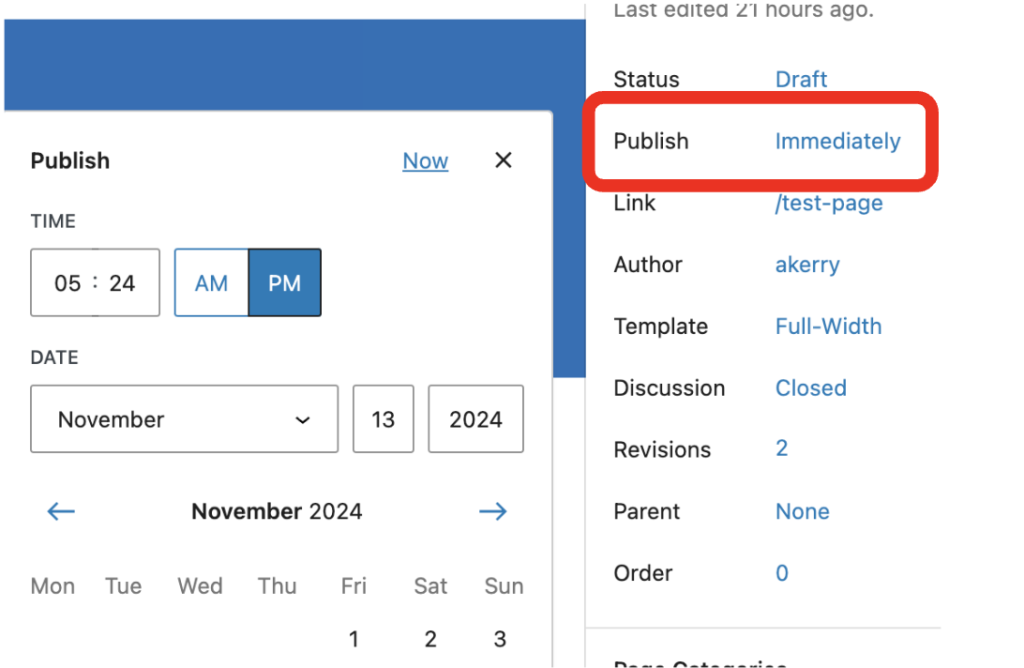Edit the /test-page link

point(829,203)
